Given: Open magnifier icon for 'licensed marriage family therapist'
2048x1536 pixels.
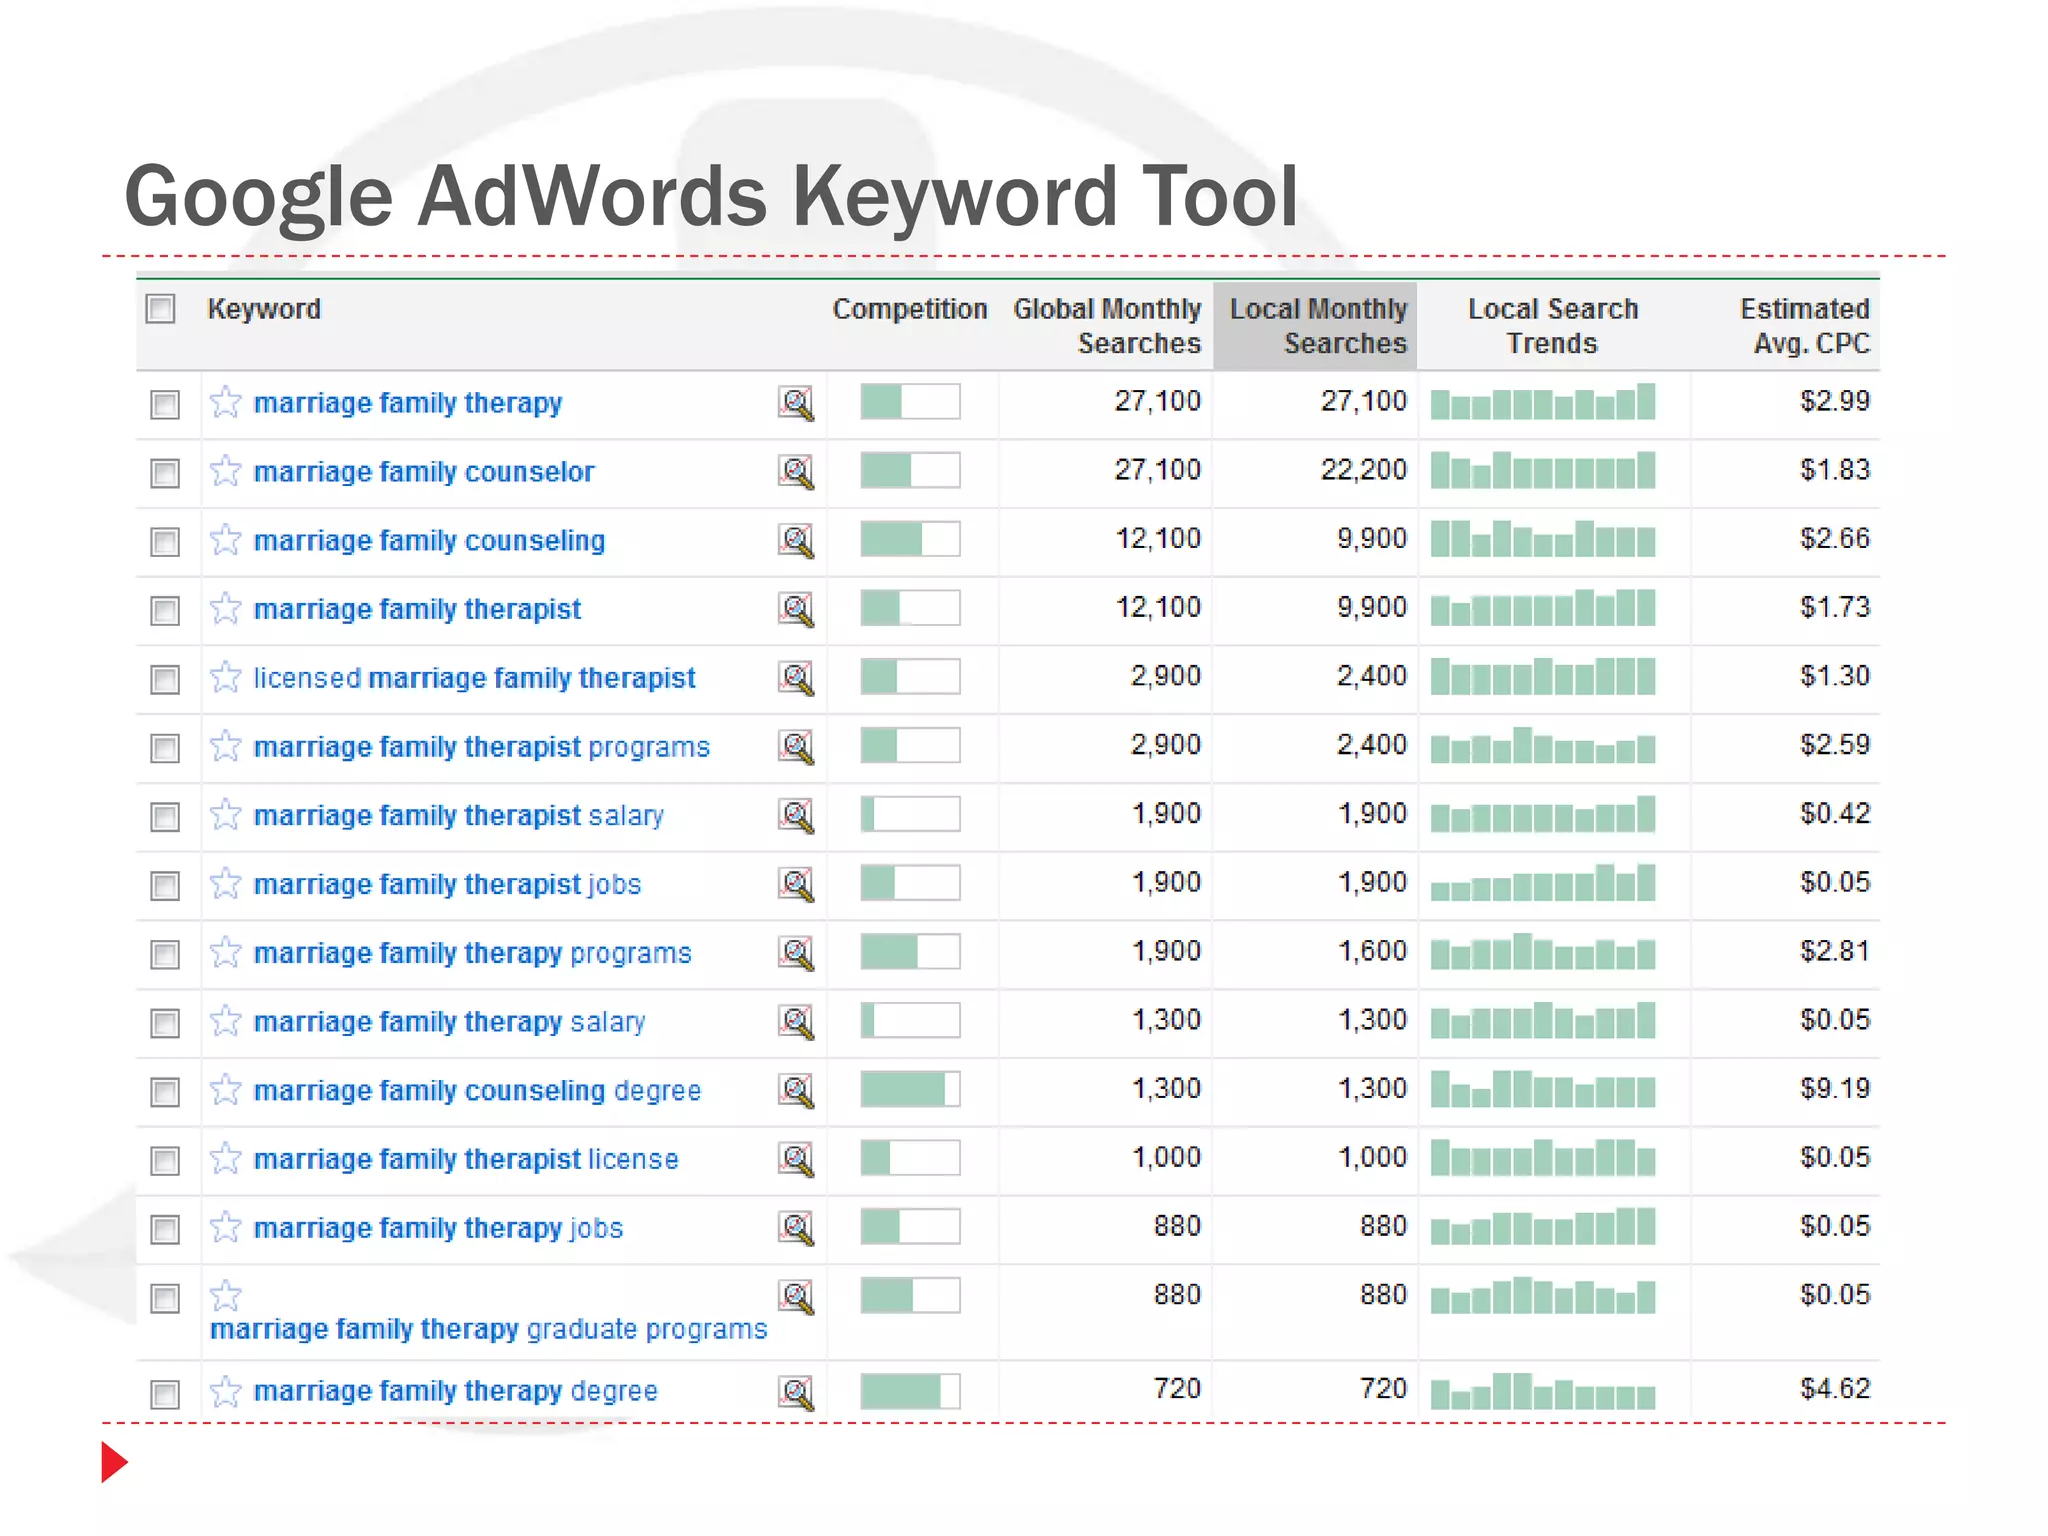Looking at the screenshot, I should [x=796, y=678].
